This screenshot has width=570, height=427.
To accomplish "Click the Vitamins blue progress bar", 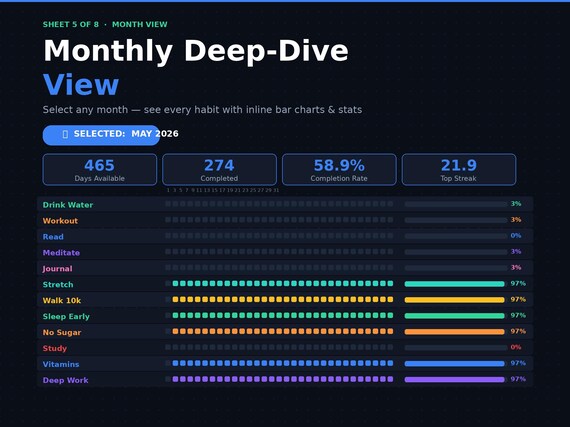I will [x=454, y=364].
